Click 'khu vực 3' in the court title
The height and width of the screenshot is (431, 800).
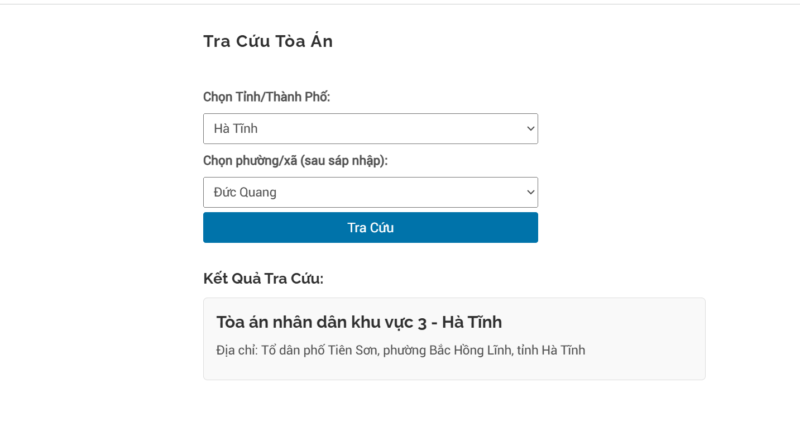pyautogui.click(x=380, y=322)
